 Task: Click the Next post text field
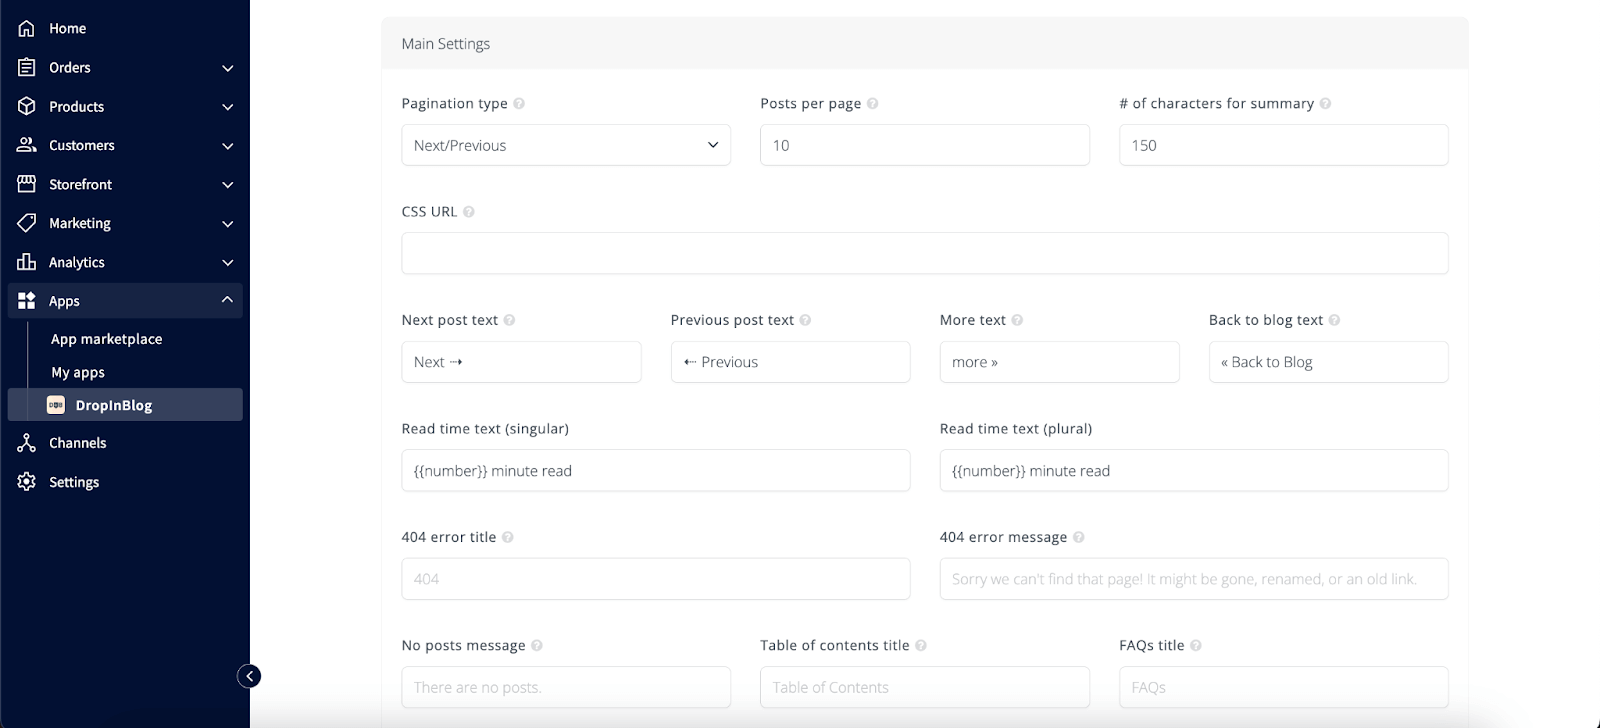pos(521,362)
